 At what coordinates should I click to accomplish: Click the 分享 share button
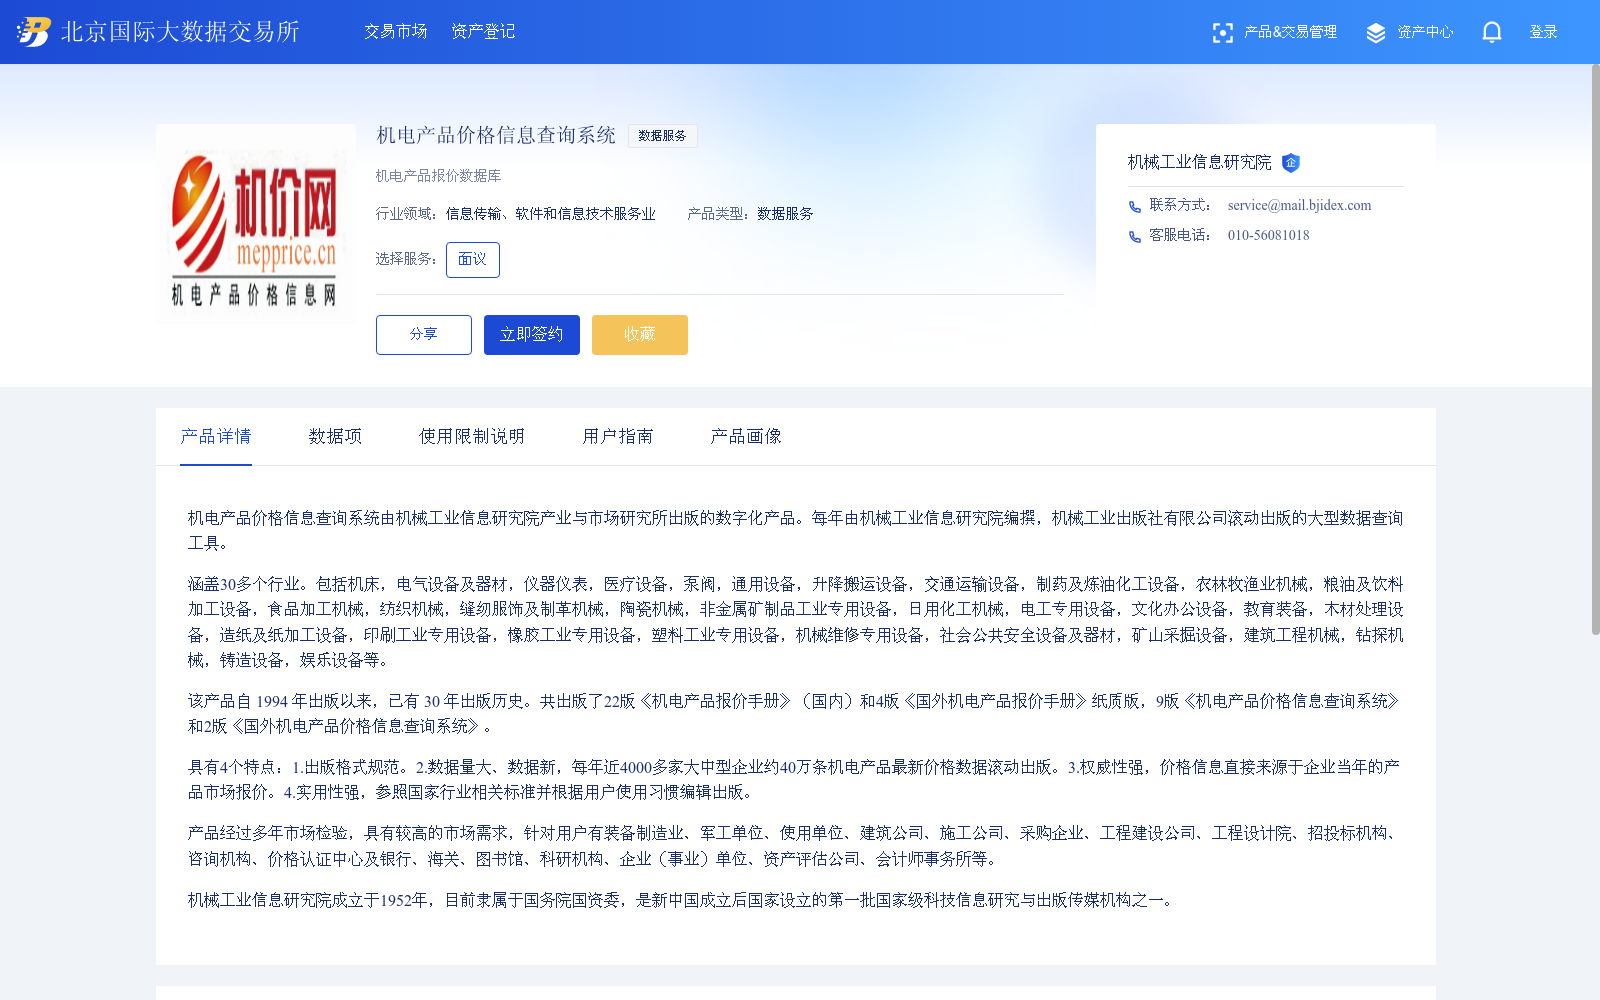tap(423, 335)
